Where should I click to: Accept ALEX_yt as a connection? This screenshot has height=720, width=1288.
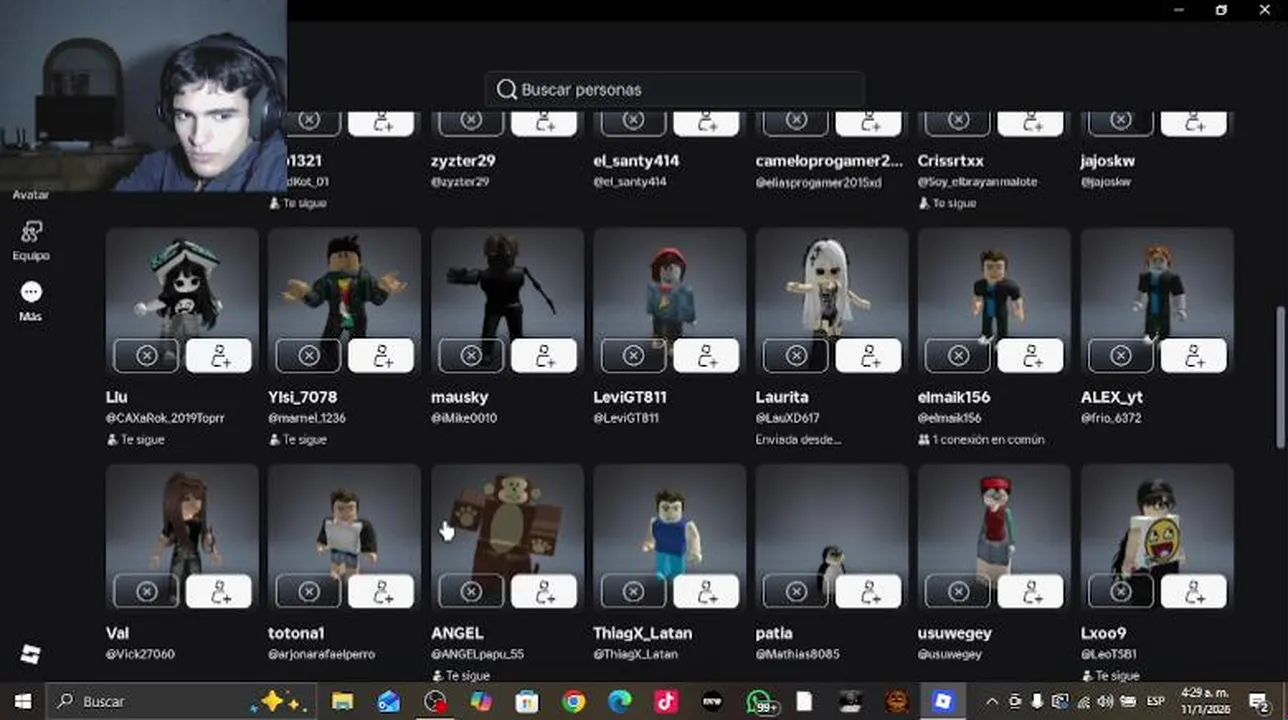[1193, 355]
